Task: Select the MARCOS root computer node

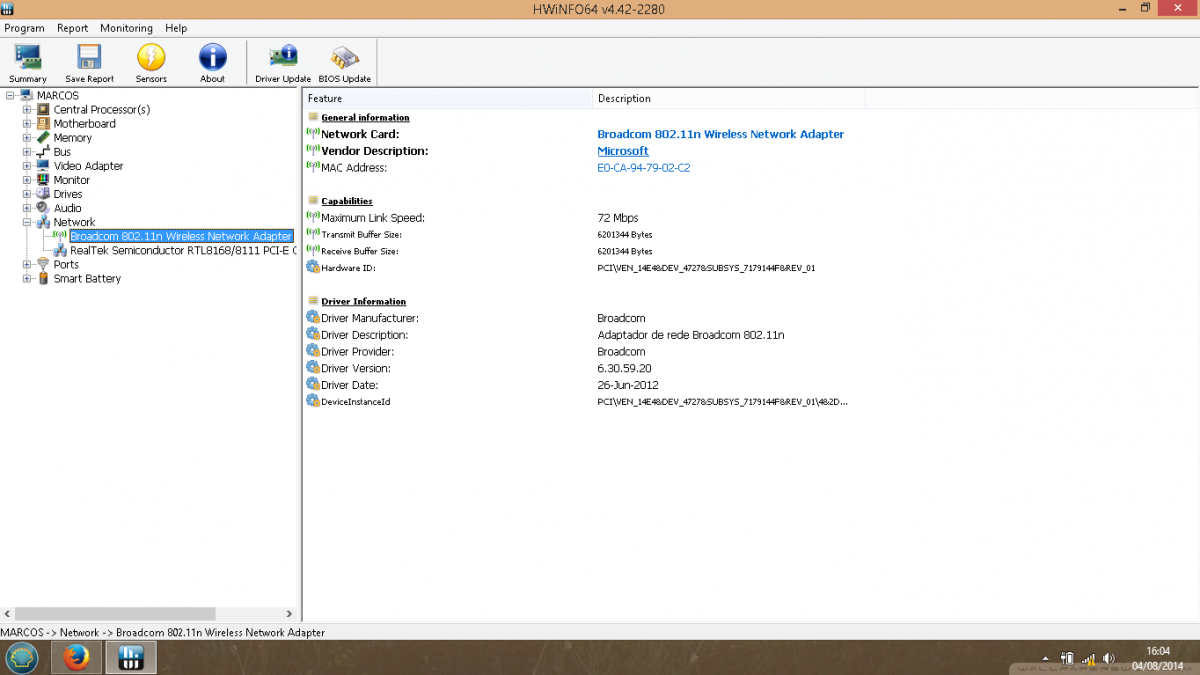Action: click(58, 96)
